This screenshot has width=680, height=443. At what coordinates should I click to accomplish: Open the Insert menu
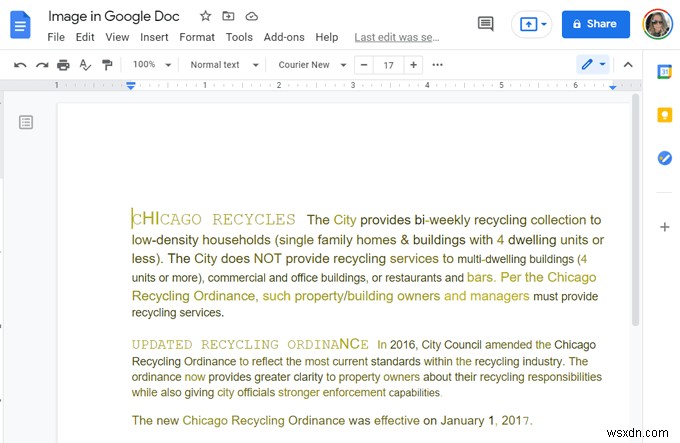154,37
